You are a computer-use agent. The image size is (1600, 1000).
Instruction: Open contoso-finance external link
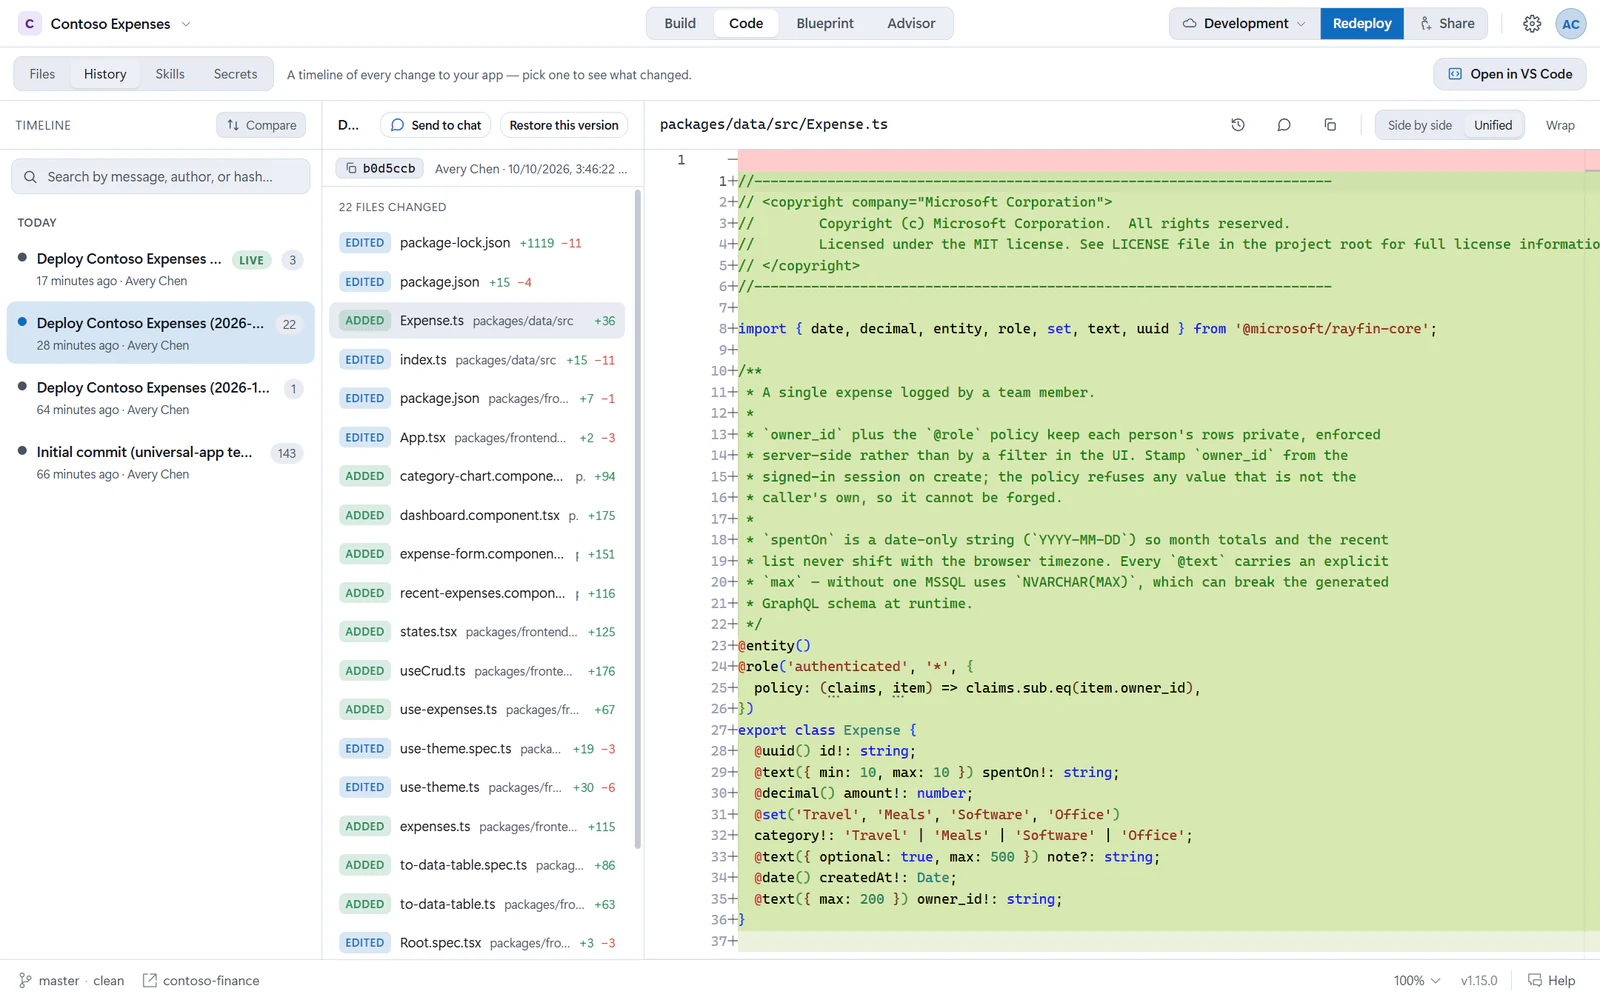(201, 981)
